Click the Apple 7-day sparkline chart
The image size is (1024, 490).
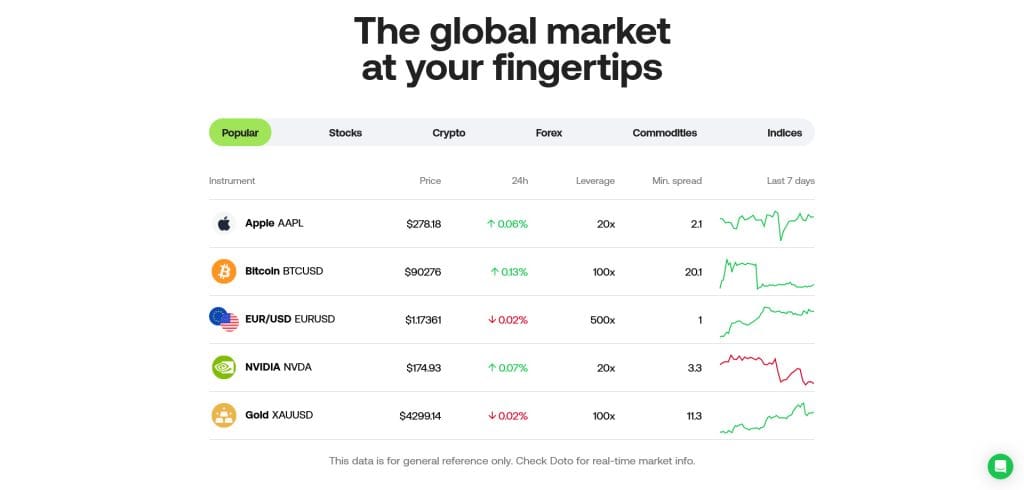[767, 222]
